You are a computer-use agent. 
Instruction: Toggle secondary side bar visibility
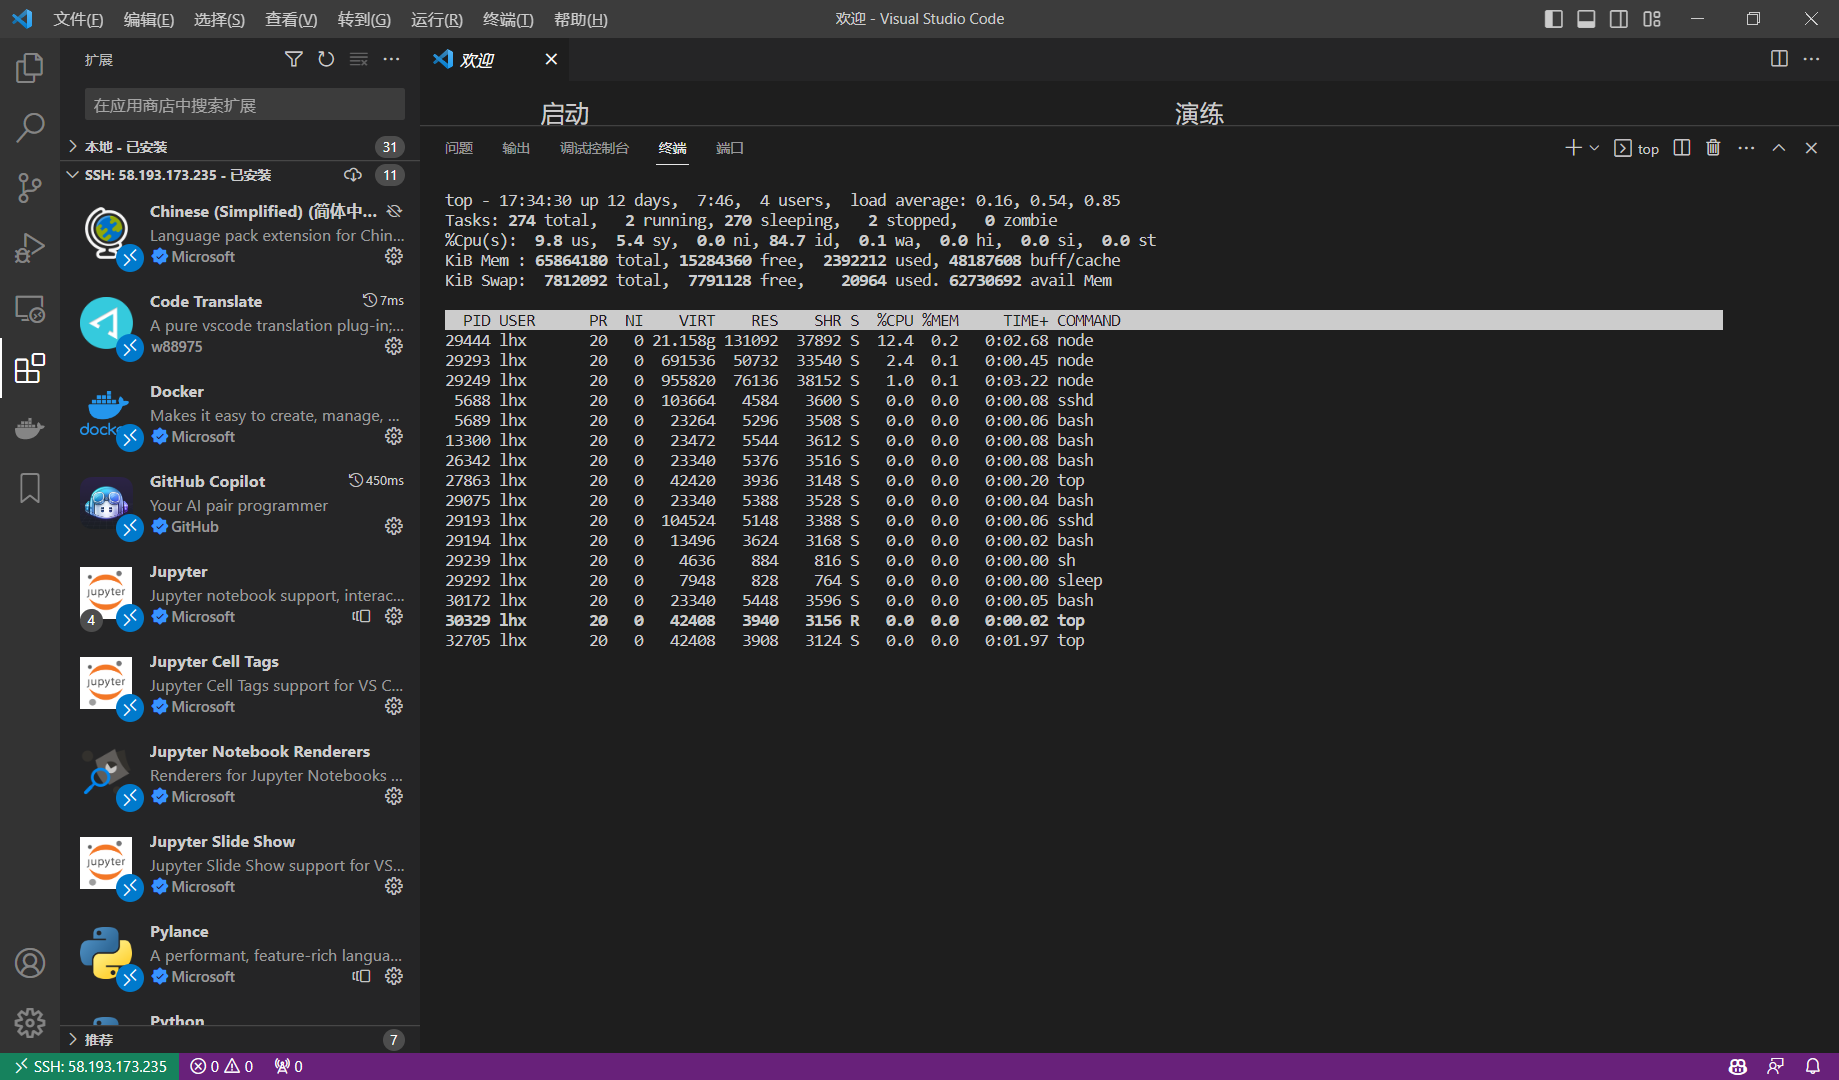(1619, 19)
